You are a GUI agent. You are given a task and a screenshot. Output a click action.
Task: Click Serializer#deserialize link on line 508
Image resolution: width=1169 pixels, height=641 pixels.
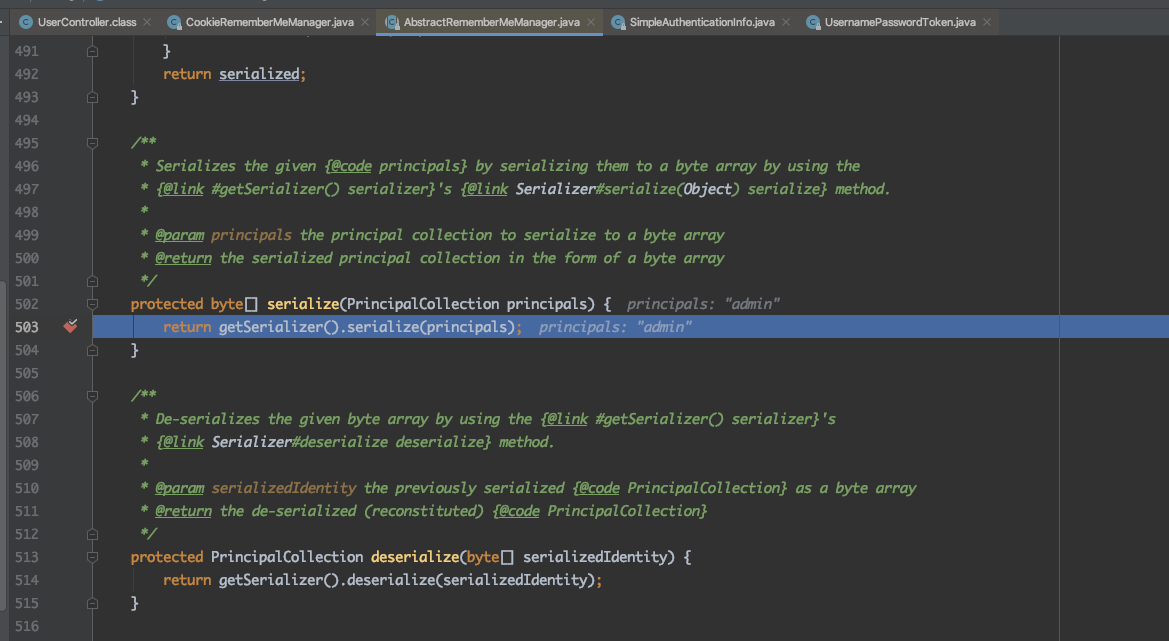coord(300,442)
